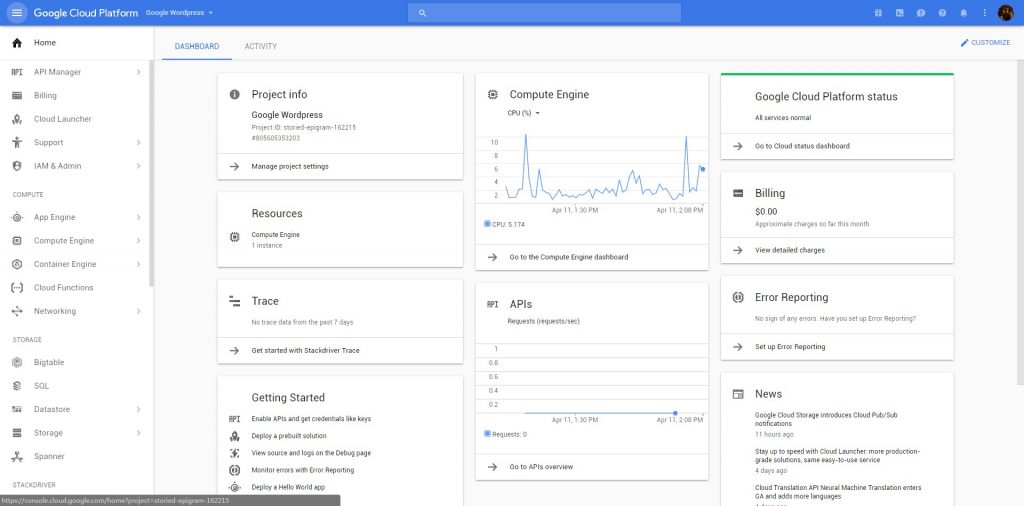
Task: Open Go to Cloud status dashboard link
Action: coord(802,146)
